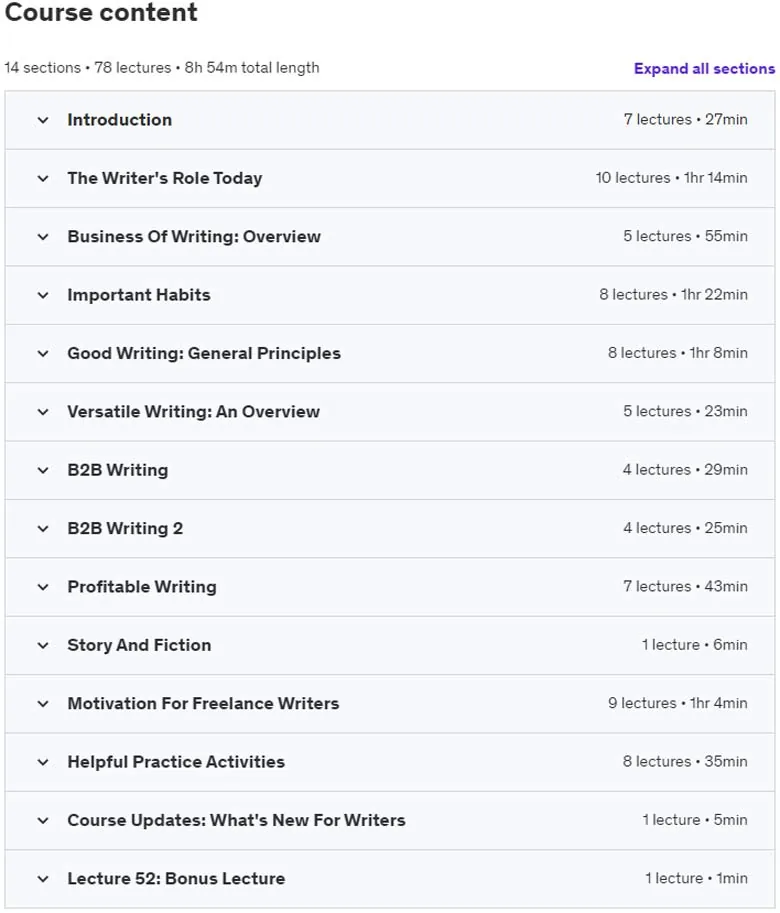
Task: Expand the Introduction section chevron
Action: [43, 120]
